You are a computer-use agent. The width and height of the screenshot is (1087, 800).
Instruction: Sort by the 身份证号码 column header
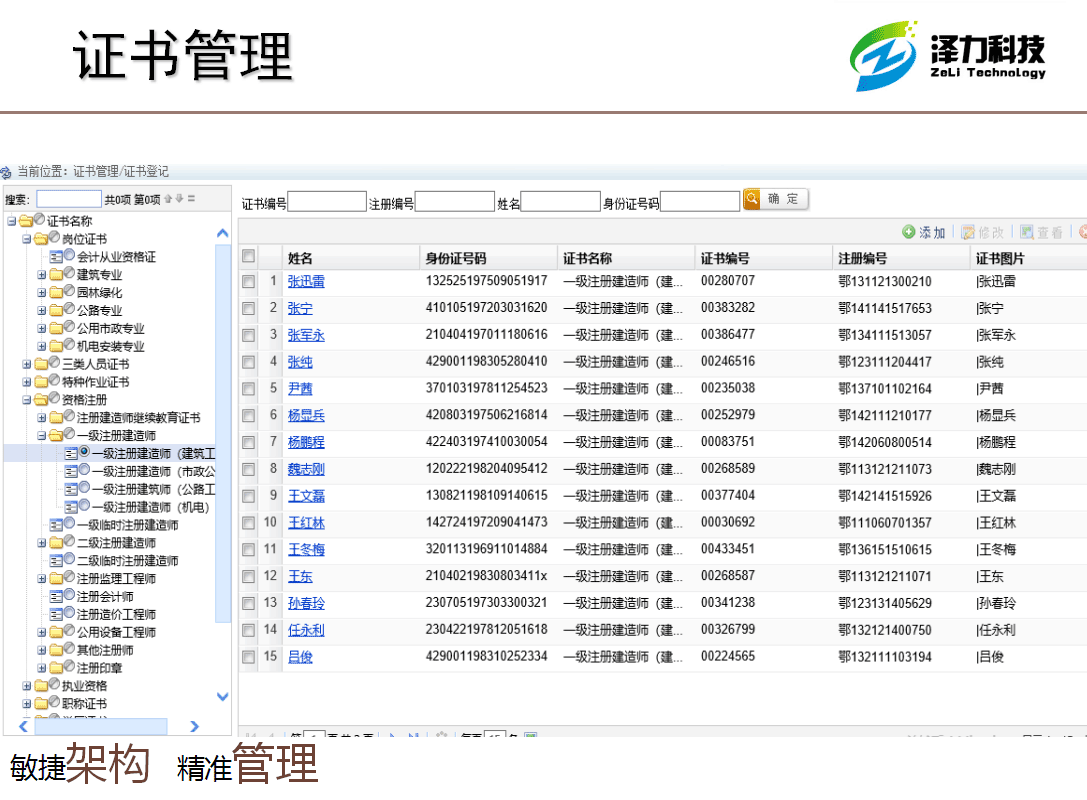pyautogui.click(x=455, y=258)
